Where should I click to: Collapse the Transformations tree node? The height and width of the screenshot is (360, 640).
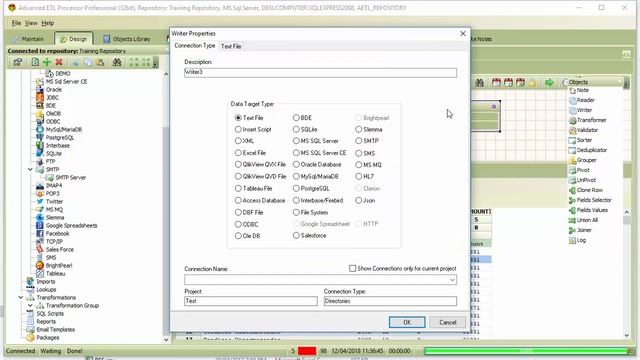point(21,298)
